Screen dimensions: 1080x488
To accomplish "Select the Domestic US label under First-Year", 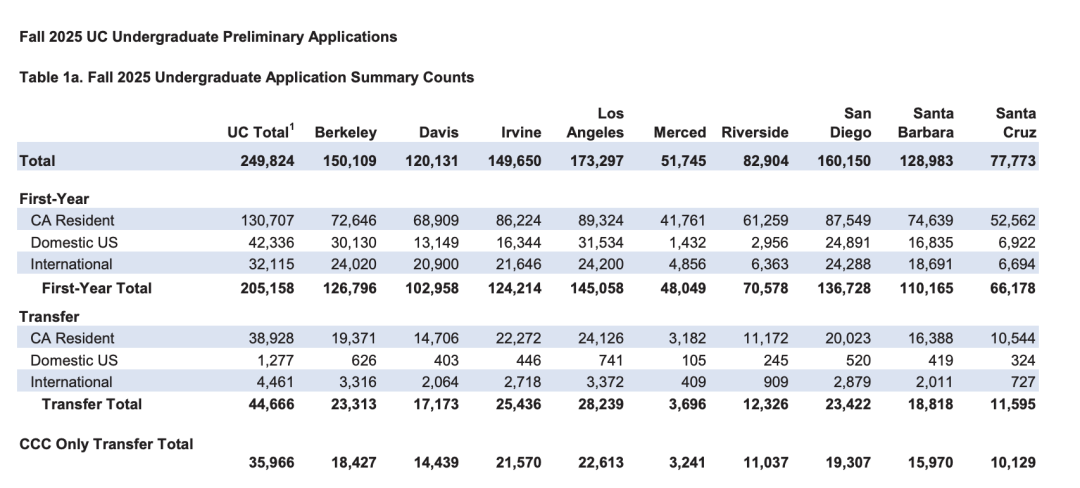I will click(72, 242).
